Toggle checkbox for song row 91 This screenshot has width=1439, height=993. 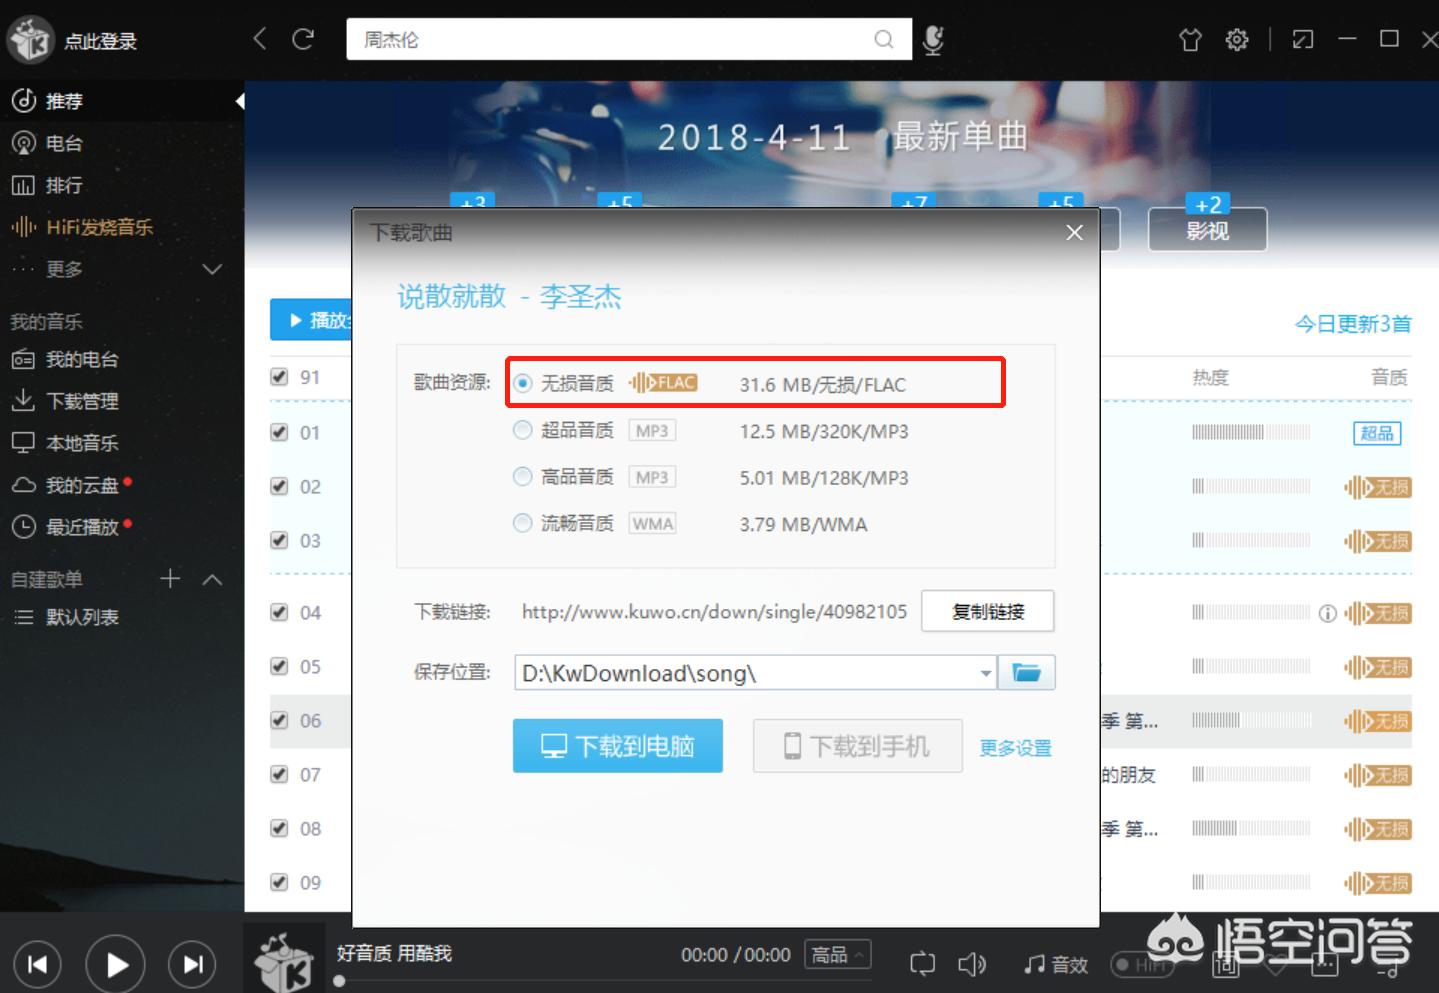point(279,377)
